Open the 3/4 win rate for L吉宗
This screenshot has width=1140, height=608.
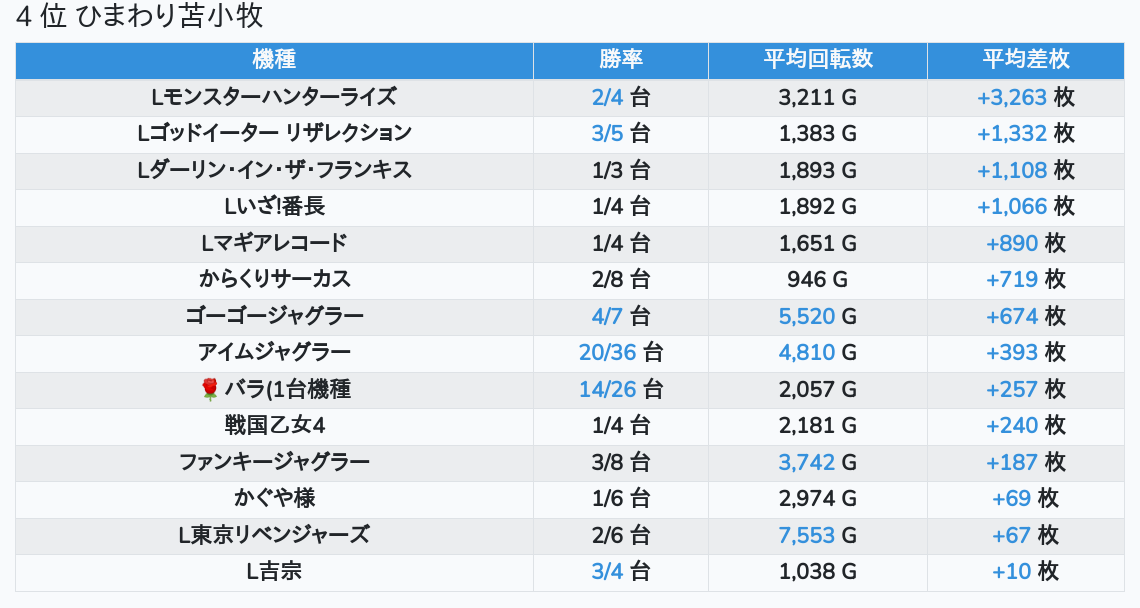[x=607, y=572]
